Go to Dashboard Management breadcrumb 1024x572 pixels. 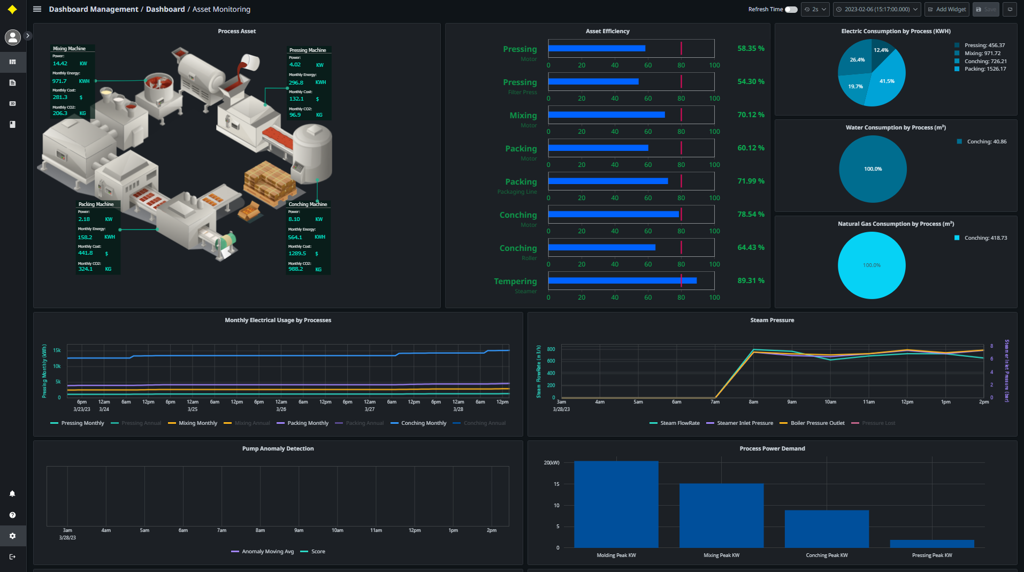coord(93,9)
